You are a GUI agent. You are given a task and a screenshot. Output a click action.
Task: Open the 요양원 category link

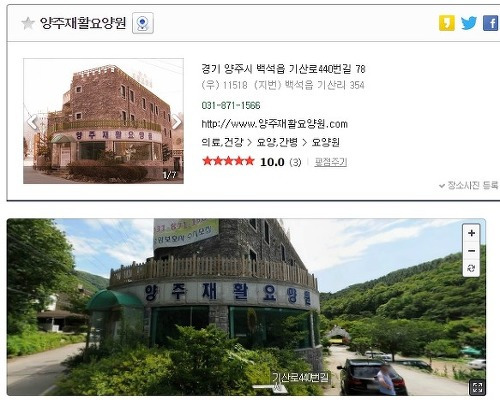[x=325, y=142]
